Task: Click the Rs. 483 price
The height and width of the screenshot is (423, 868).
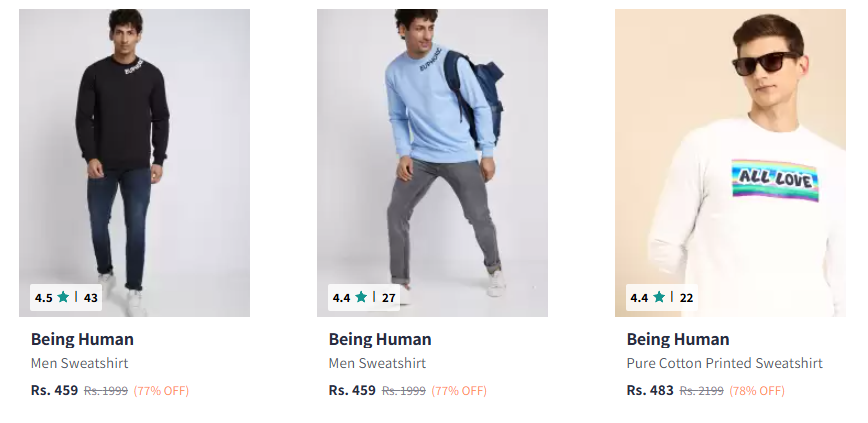Action: [x=650, y=390]
